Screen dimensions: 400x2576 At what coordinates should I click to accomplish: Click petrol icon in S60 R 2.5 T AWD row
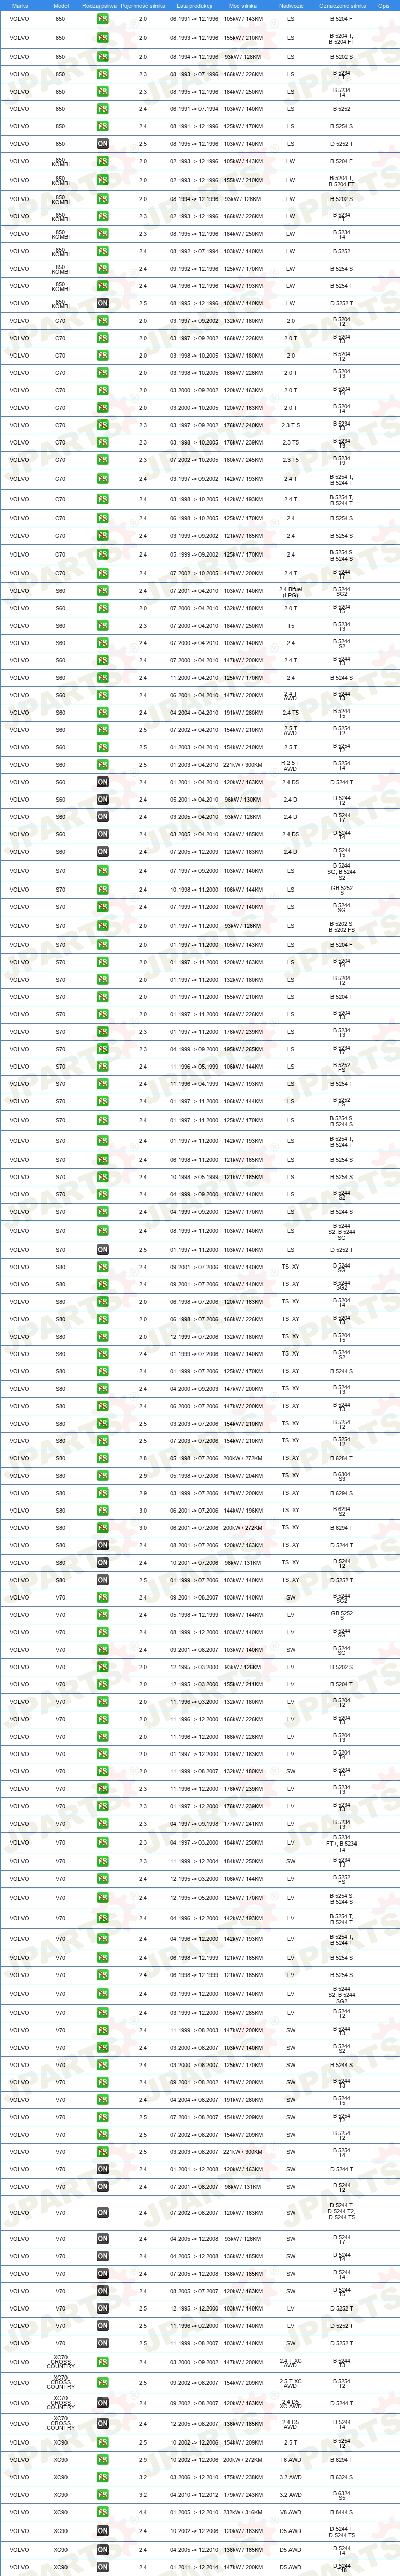pos(103,765)
